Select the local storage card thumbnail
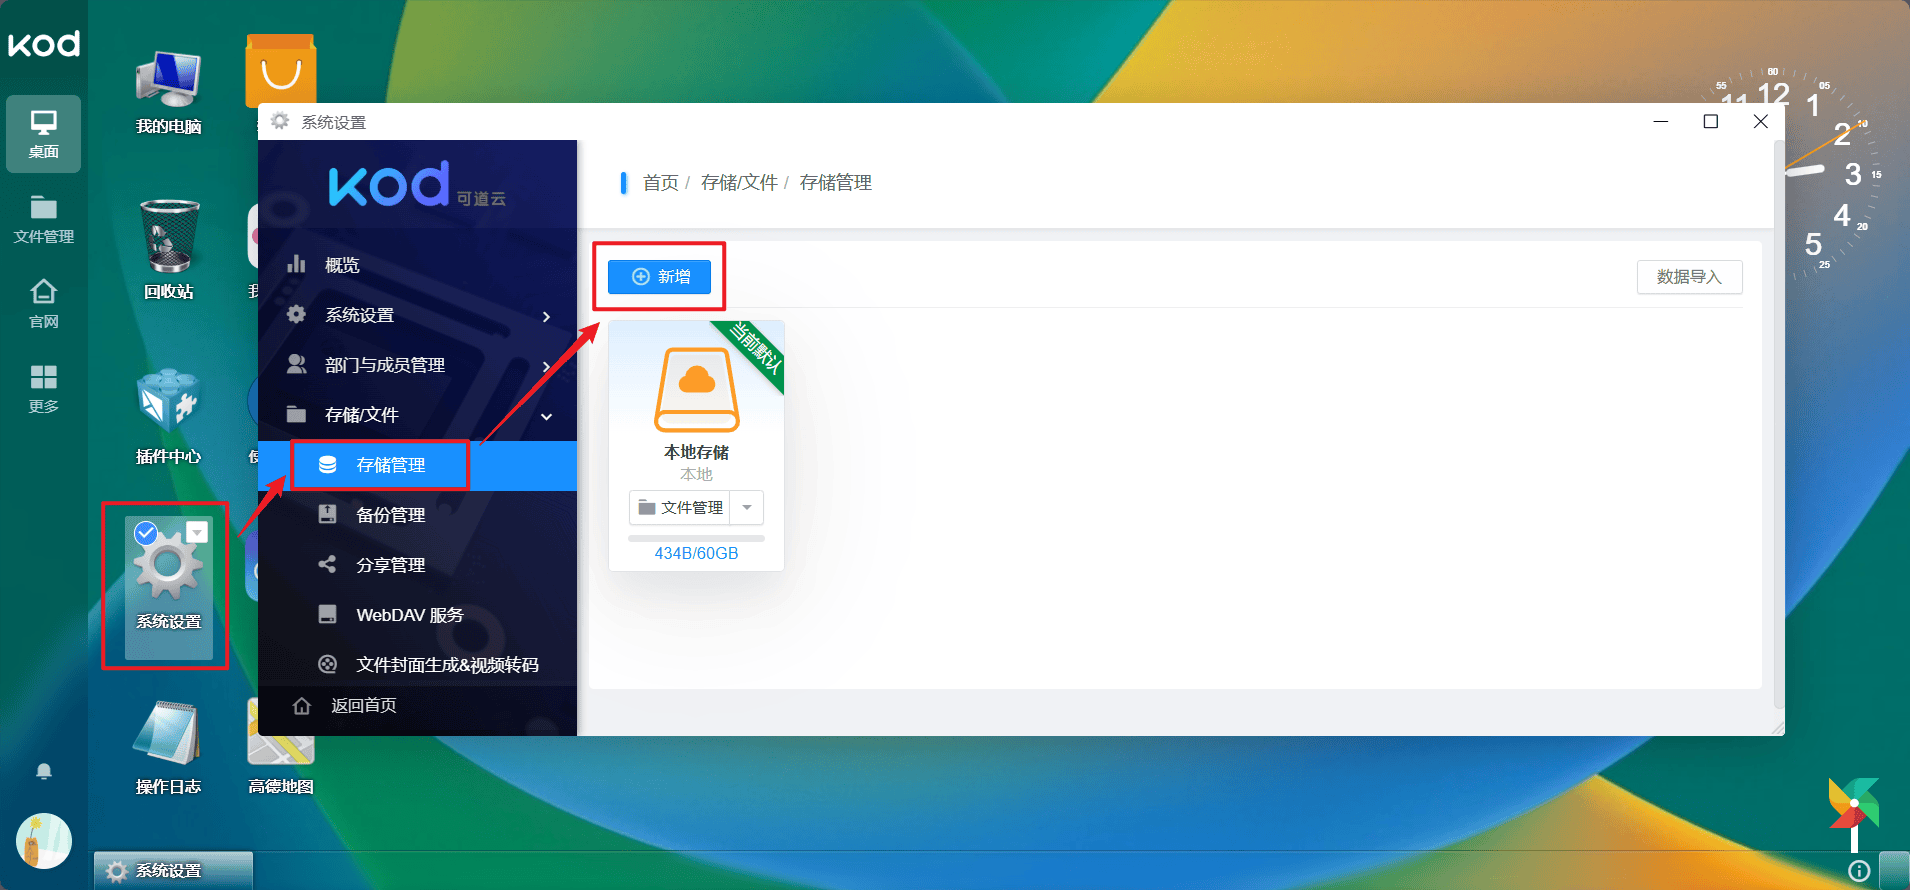This screenshot has height=890, width=1910. (x=696, y=390)
